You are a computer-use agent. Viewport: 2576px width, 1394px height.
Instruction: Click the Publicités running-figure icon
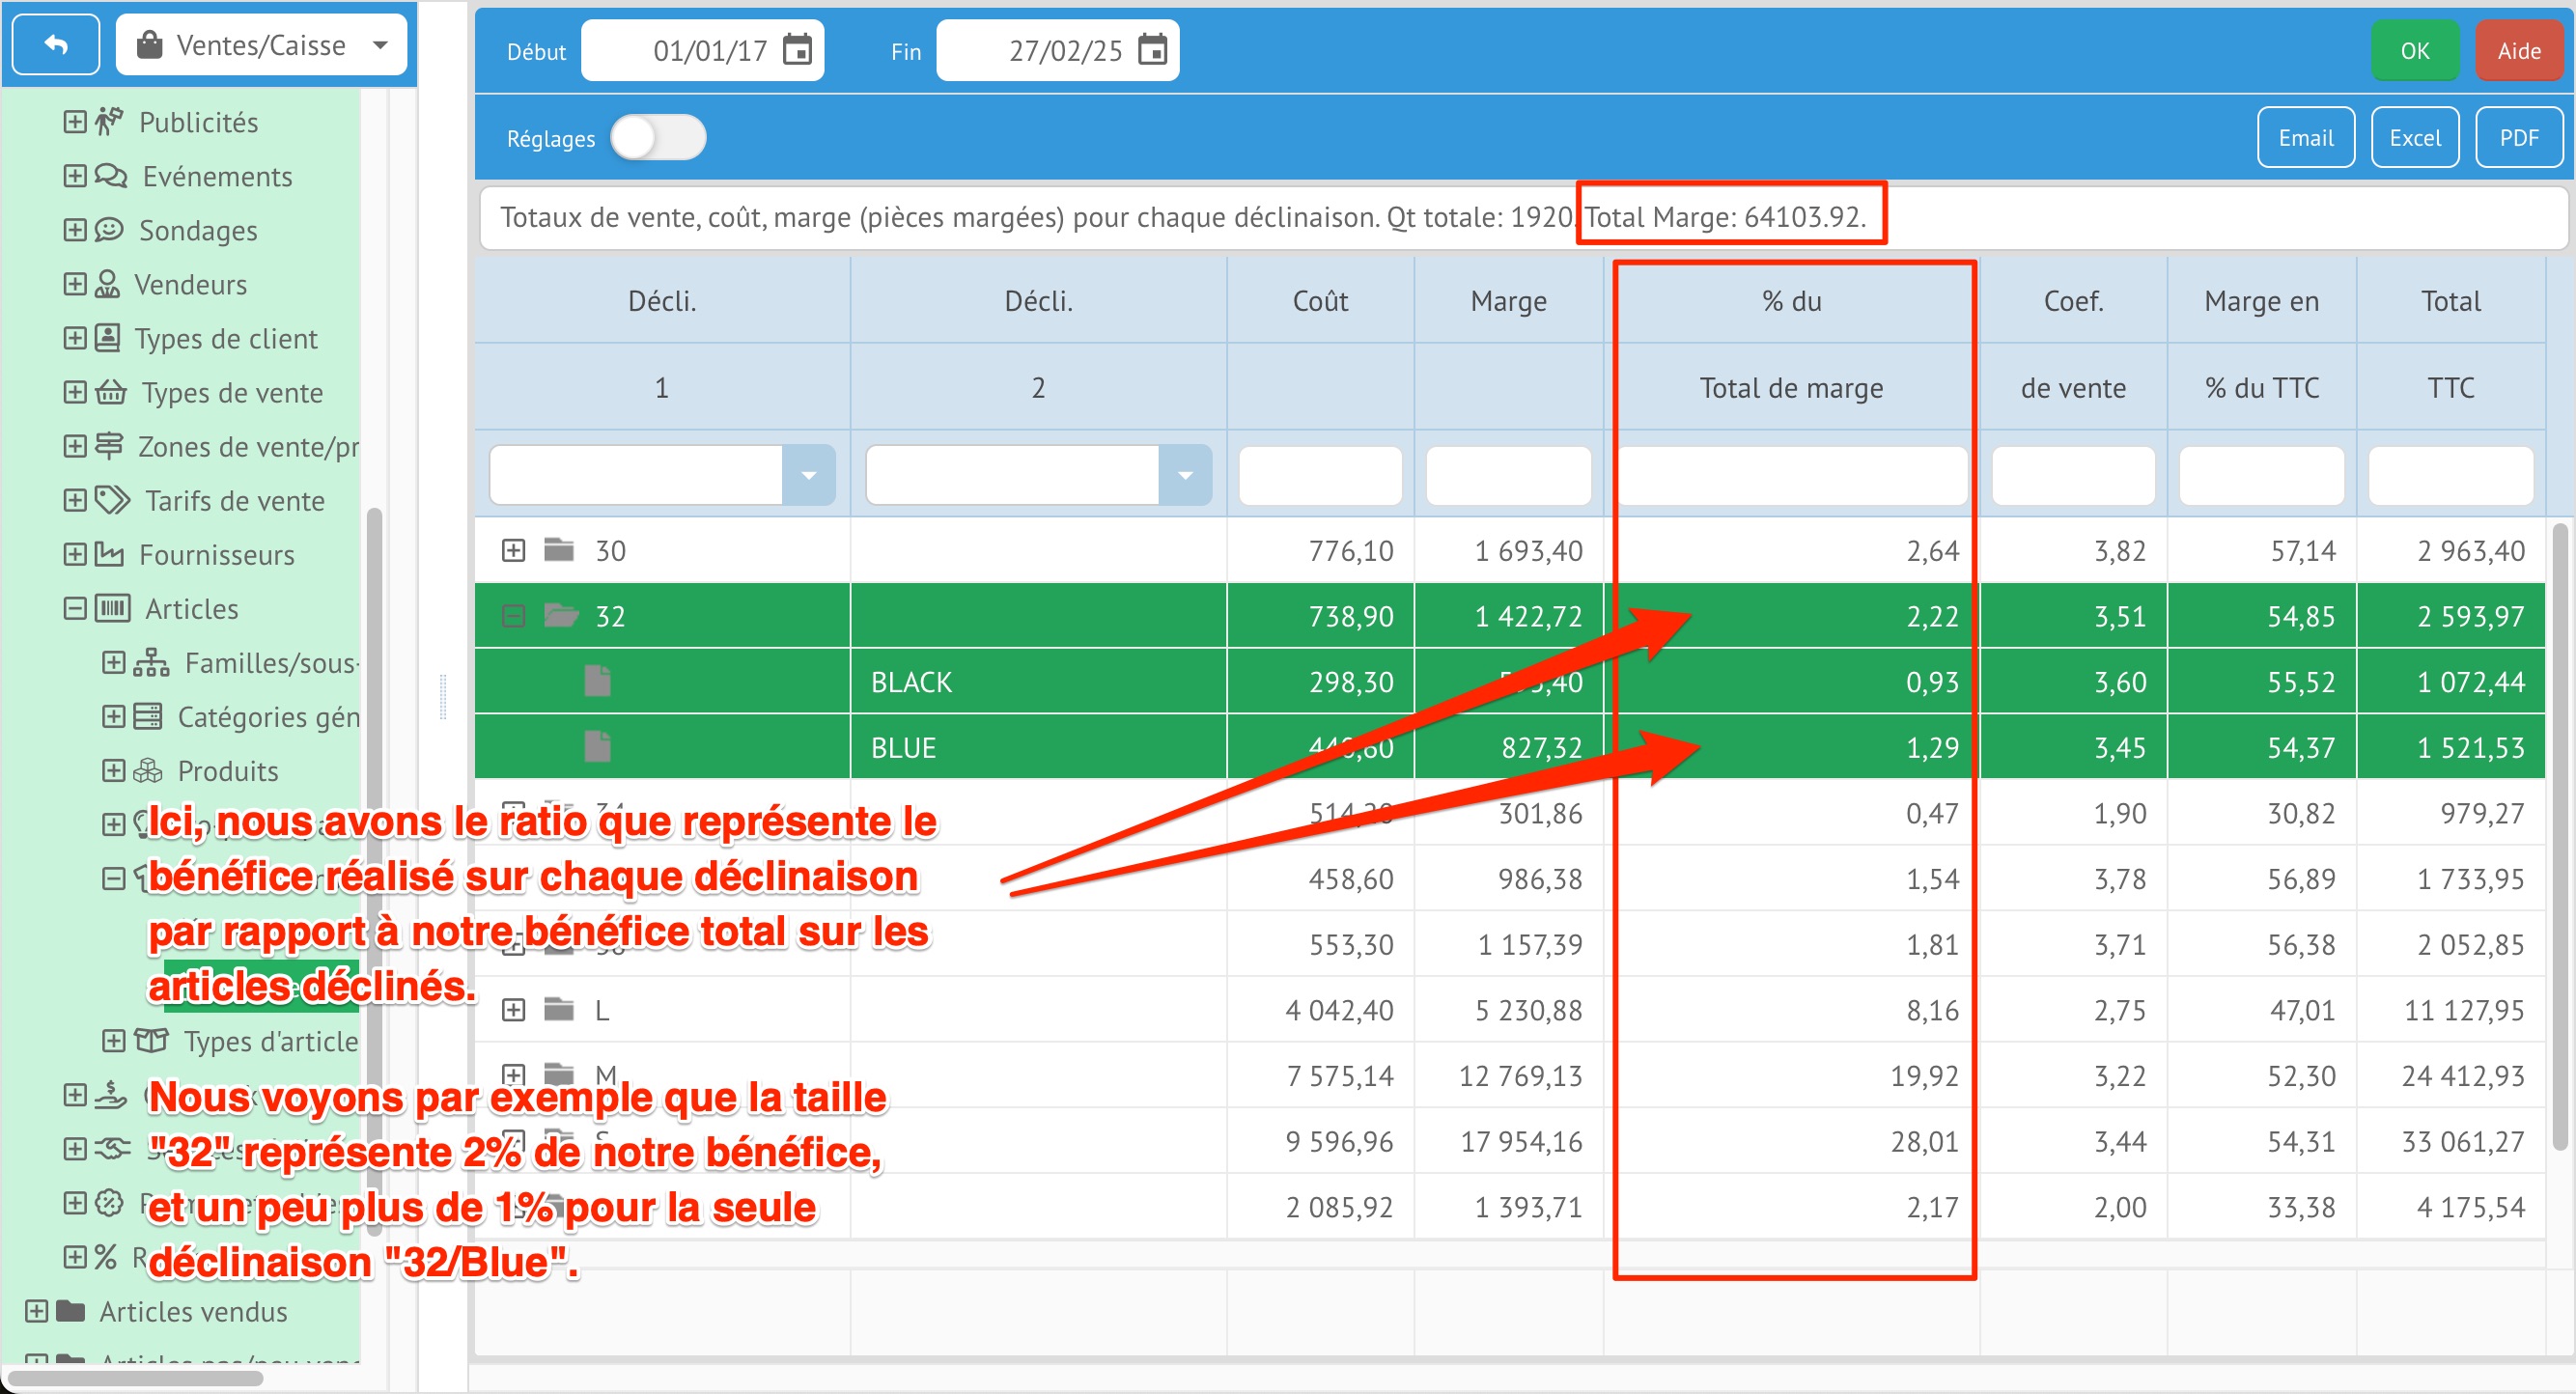coord(110,122)
